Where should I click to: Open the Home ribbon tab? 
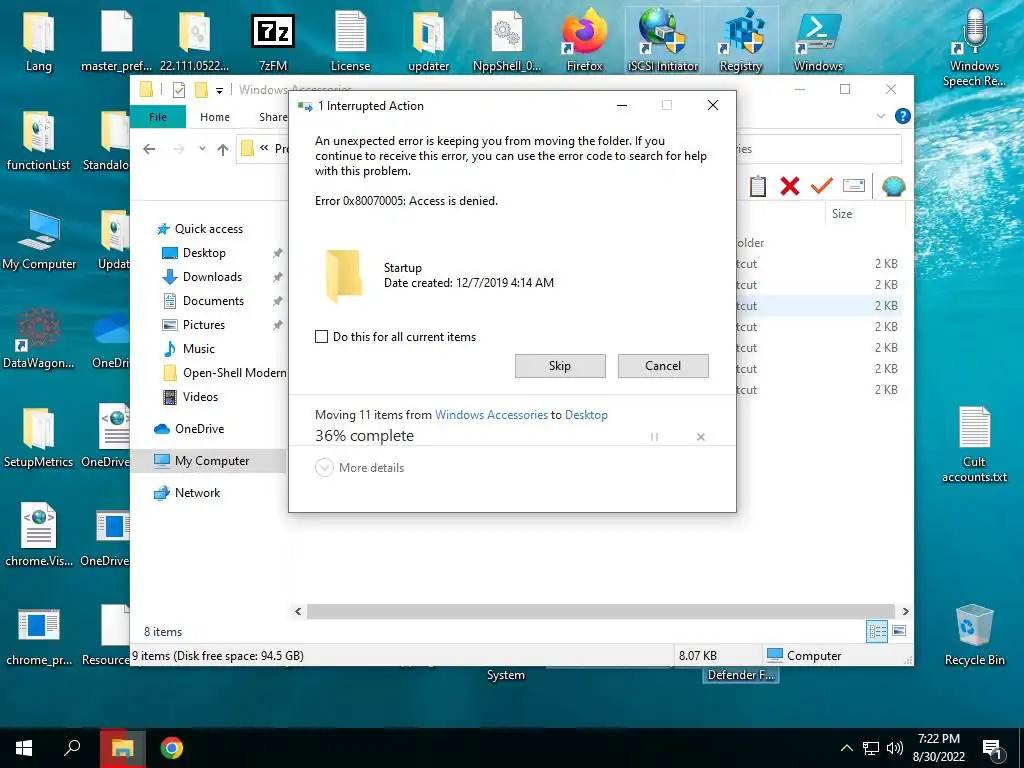pos(215,117)
